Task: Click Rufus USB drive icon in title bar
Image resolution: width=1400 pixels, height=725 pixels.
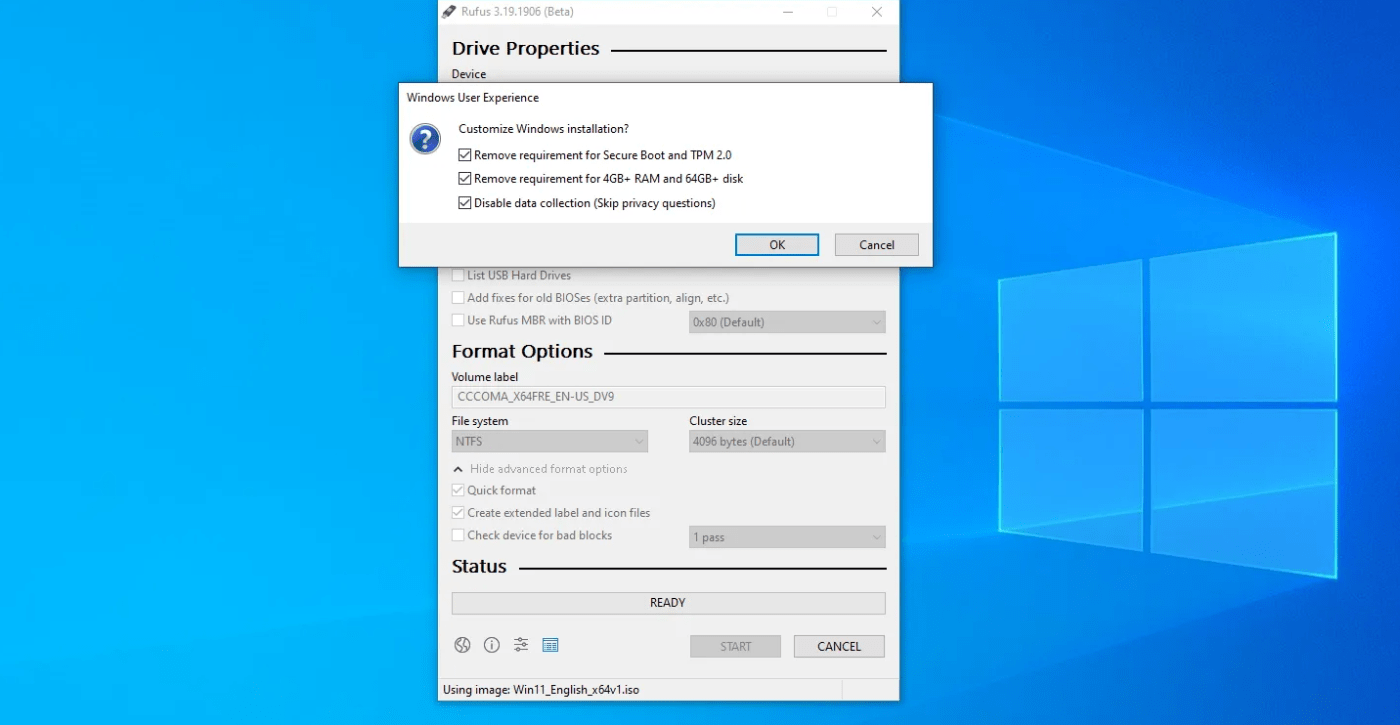Action: pos(449,12)
